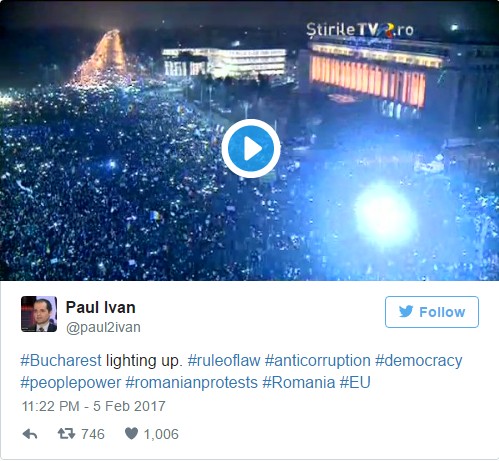
Task: Open the #anticorruption hashtag
Action: click(x=318, y=361)
